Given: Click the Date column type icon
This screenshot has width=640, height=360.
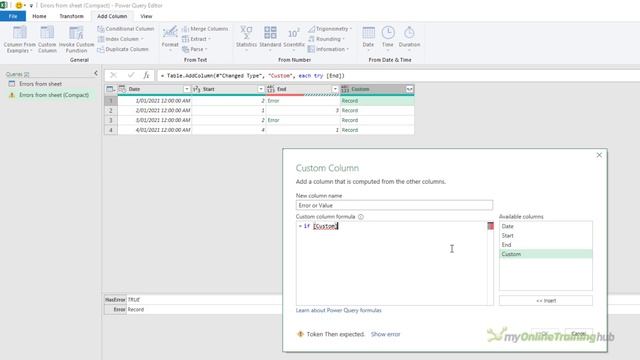Looking at the screenshot, I should coord(122,89).
